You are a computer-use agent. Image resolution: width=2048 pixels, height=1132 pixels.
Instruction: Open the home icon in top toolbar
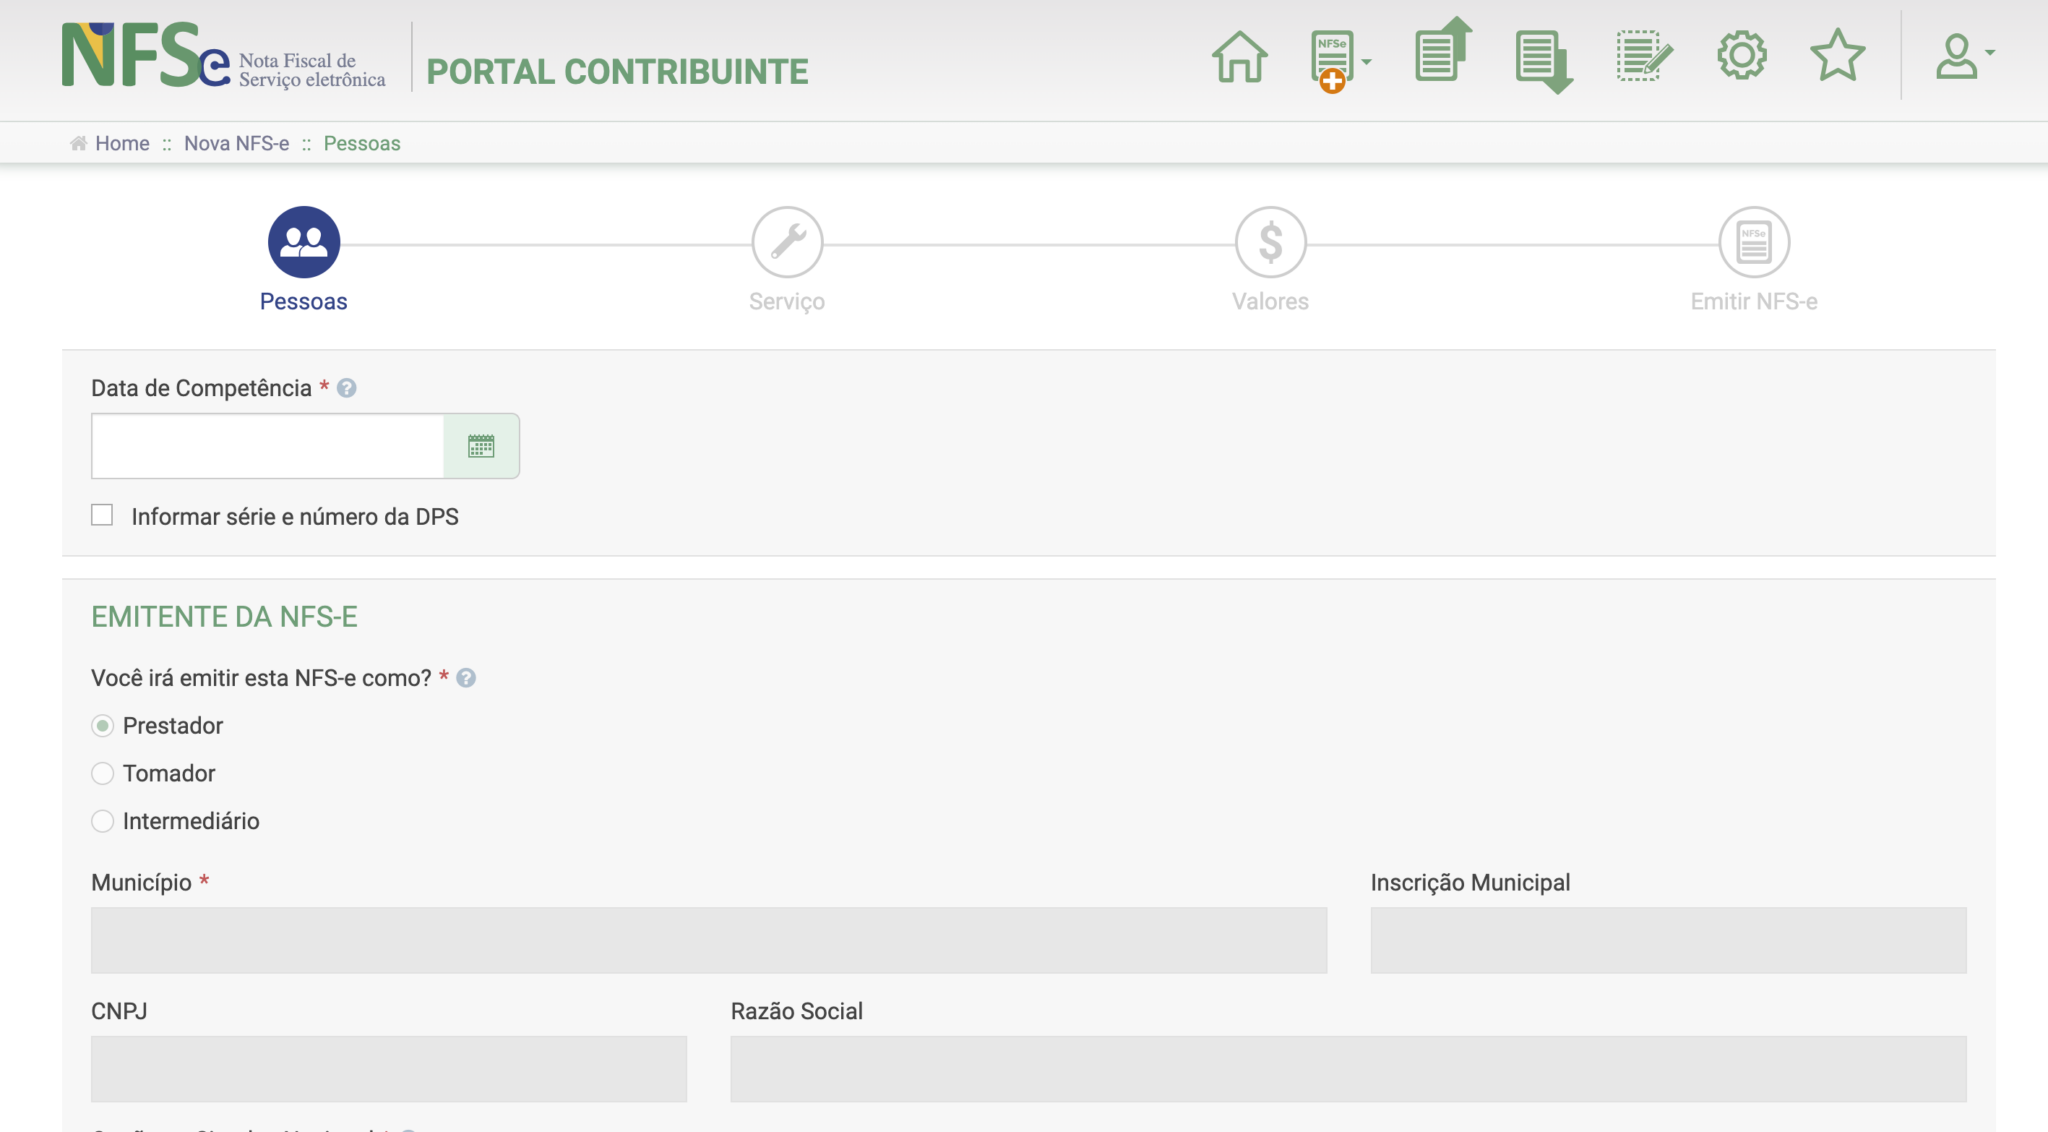(x=1239, y=57)
